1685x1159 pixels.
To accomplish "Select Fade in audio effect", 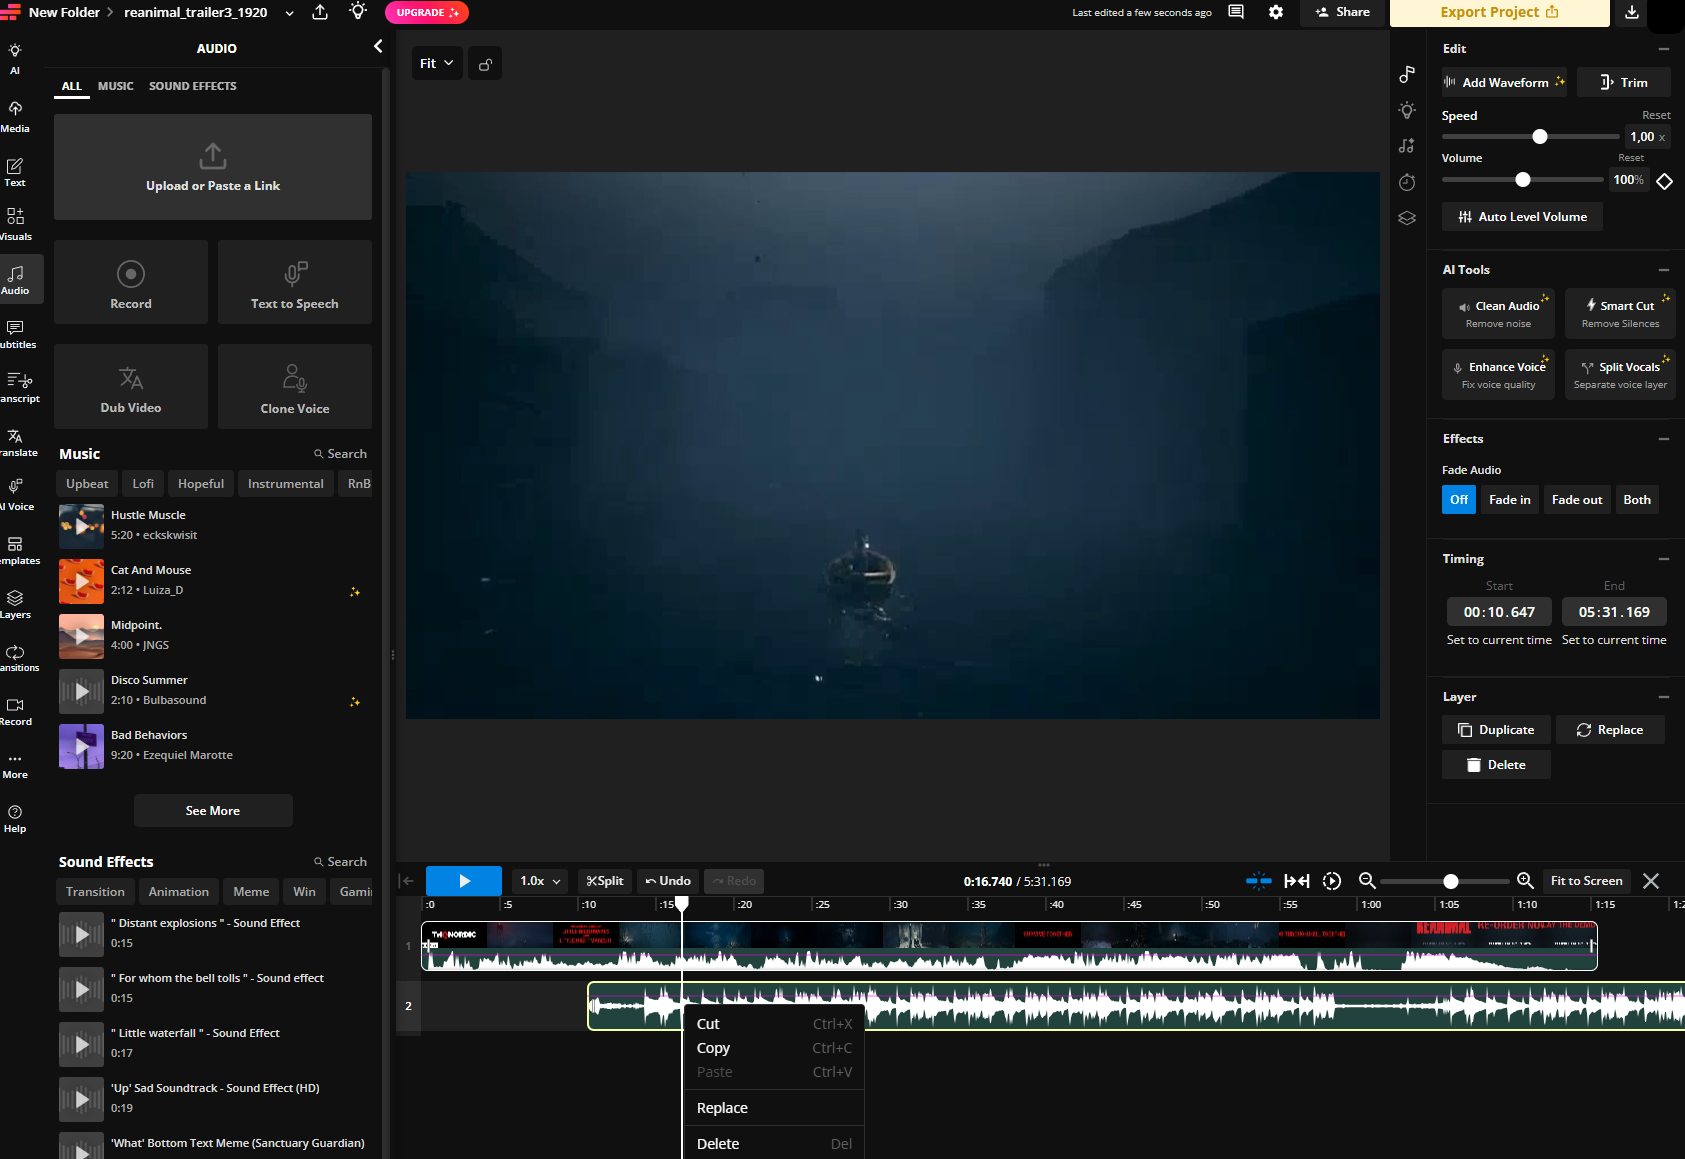I will [1509, 500].
